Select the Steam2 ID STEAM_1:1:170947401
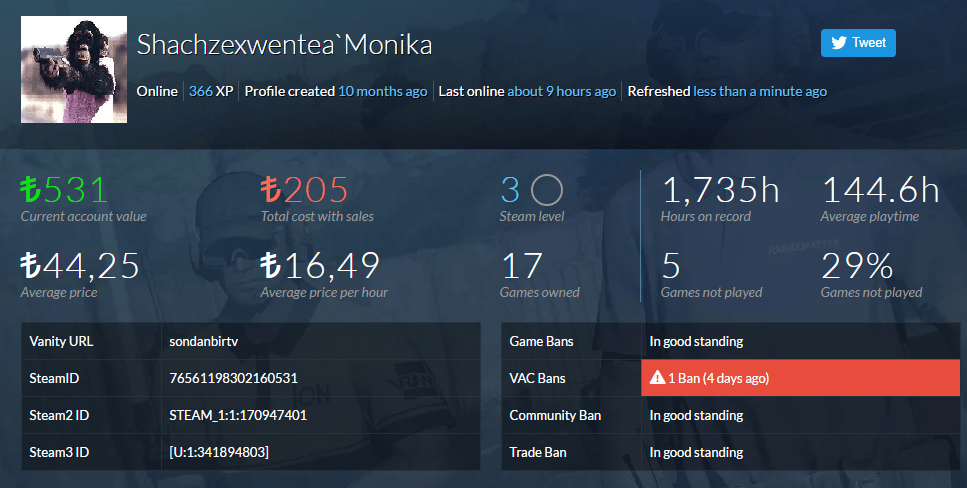This screenshot has width=967, height=488. tap(238, 415)
